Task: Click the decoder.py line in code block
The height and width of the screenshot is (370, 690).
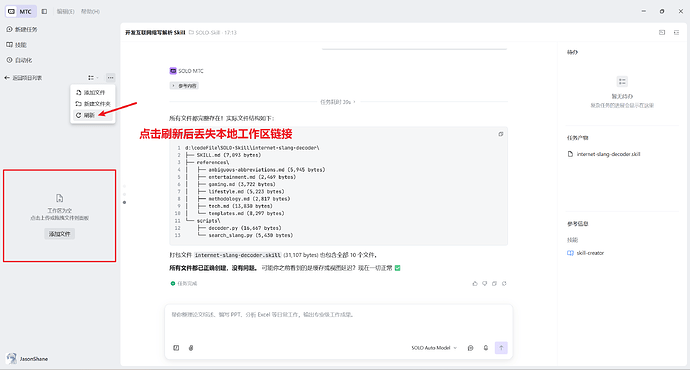Action: coord(245,228)
